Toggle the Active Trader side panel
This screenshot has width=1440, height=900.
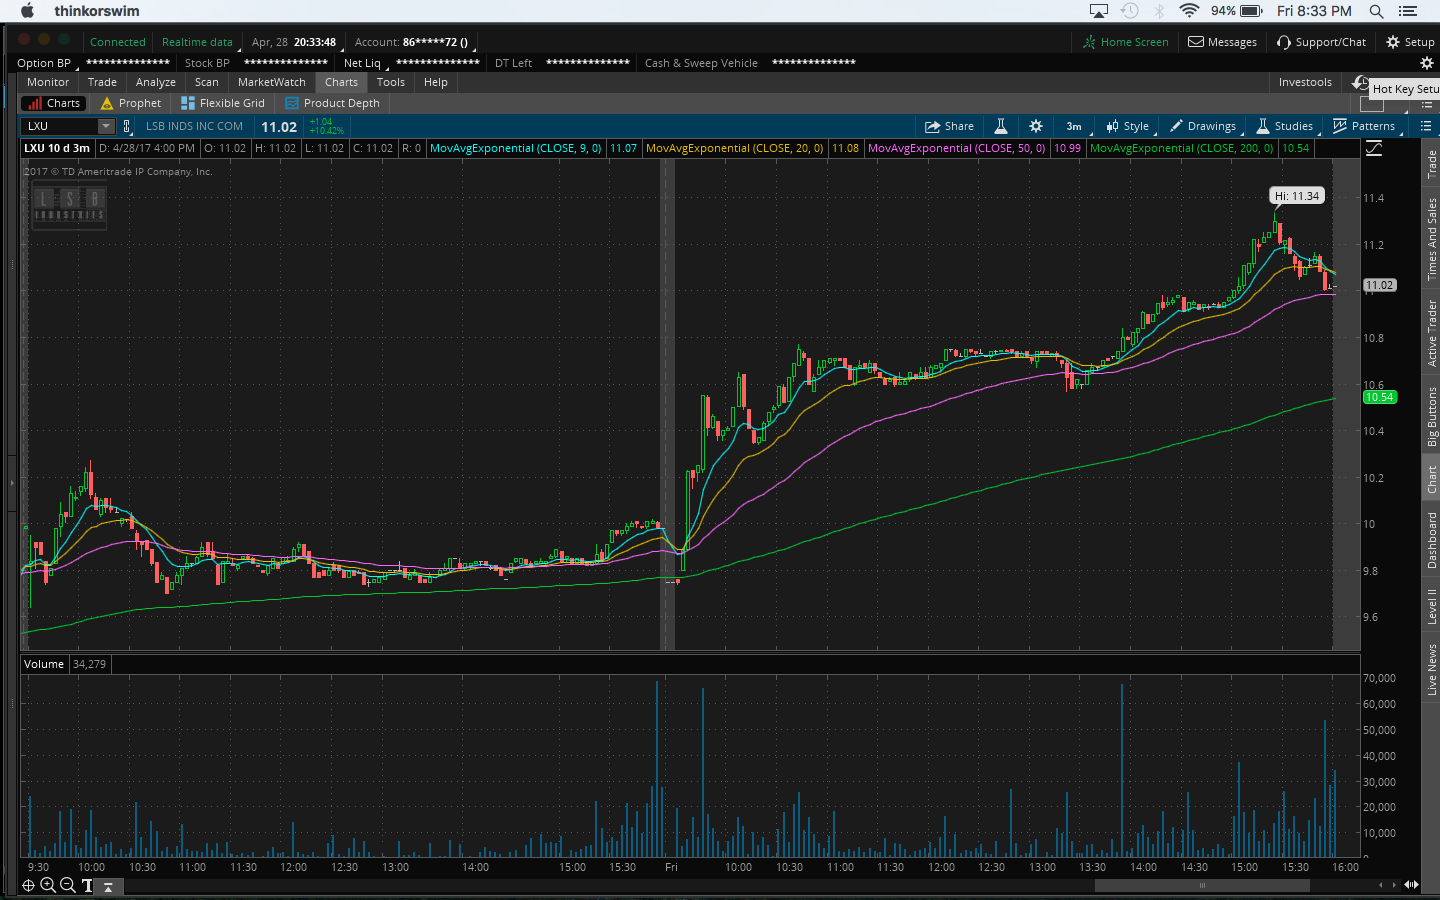point(1431,333)
